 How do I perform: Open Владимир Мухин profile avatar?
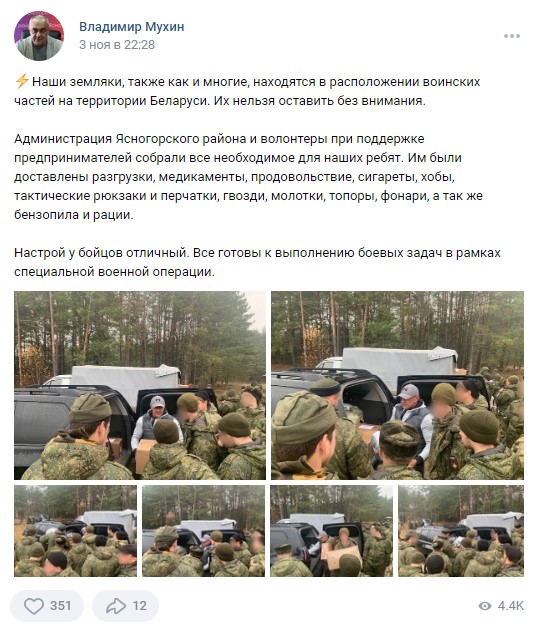coord(39,35)
